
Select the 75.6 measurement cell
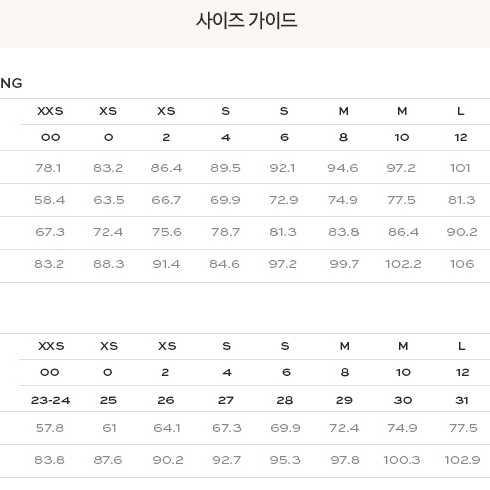[x=167, y=232]
